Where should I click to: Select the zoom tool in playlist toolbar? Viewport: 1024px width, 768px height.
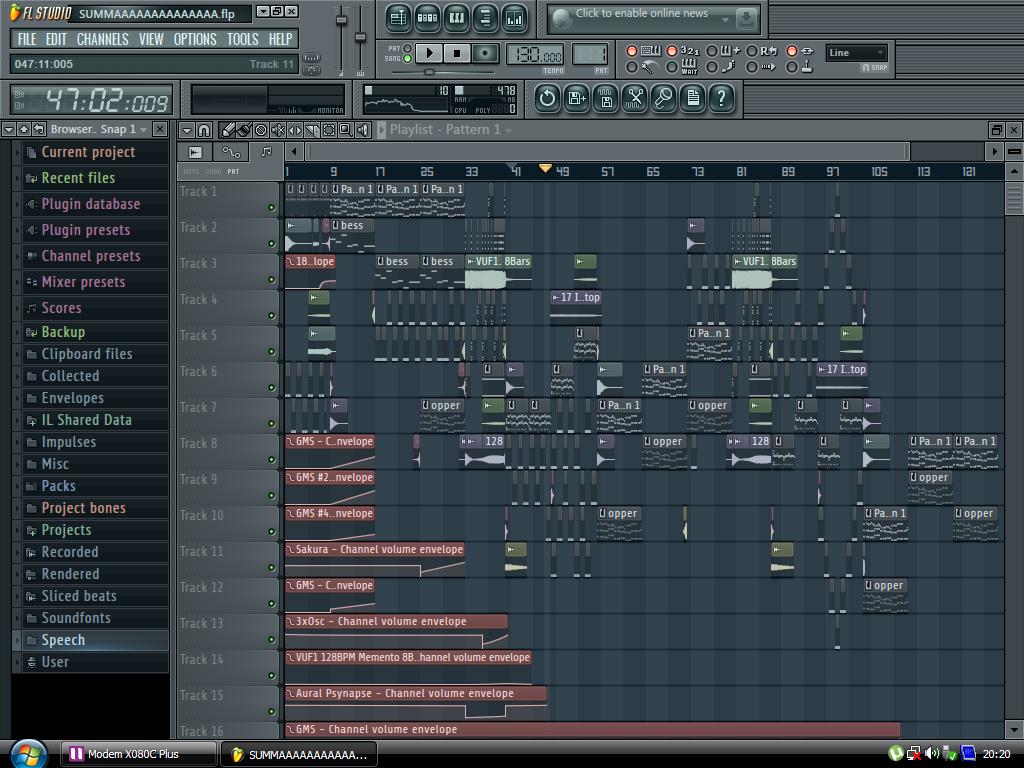tap(345, 130)
